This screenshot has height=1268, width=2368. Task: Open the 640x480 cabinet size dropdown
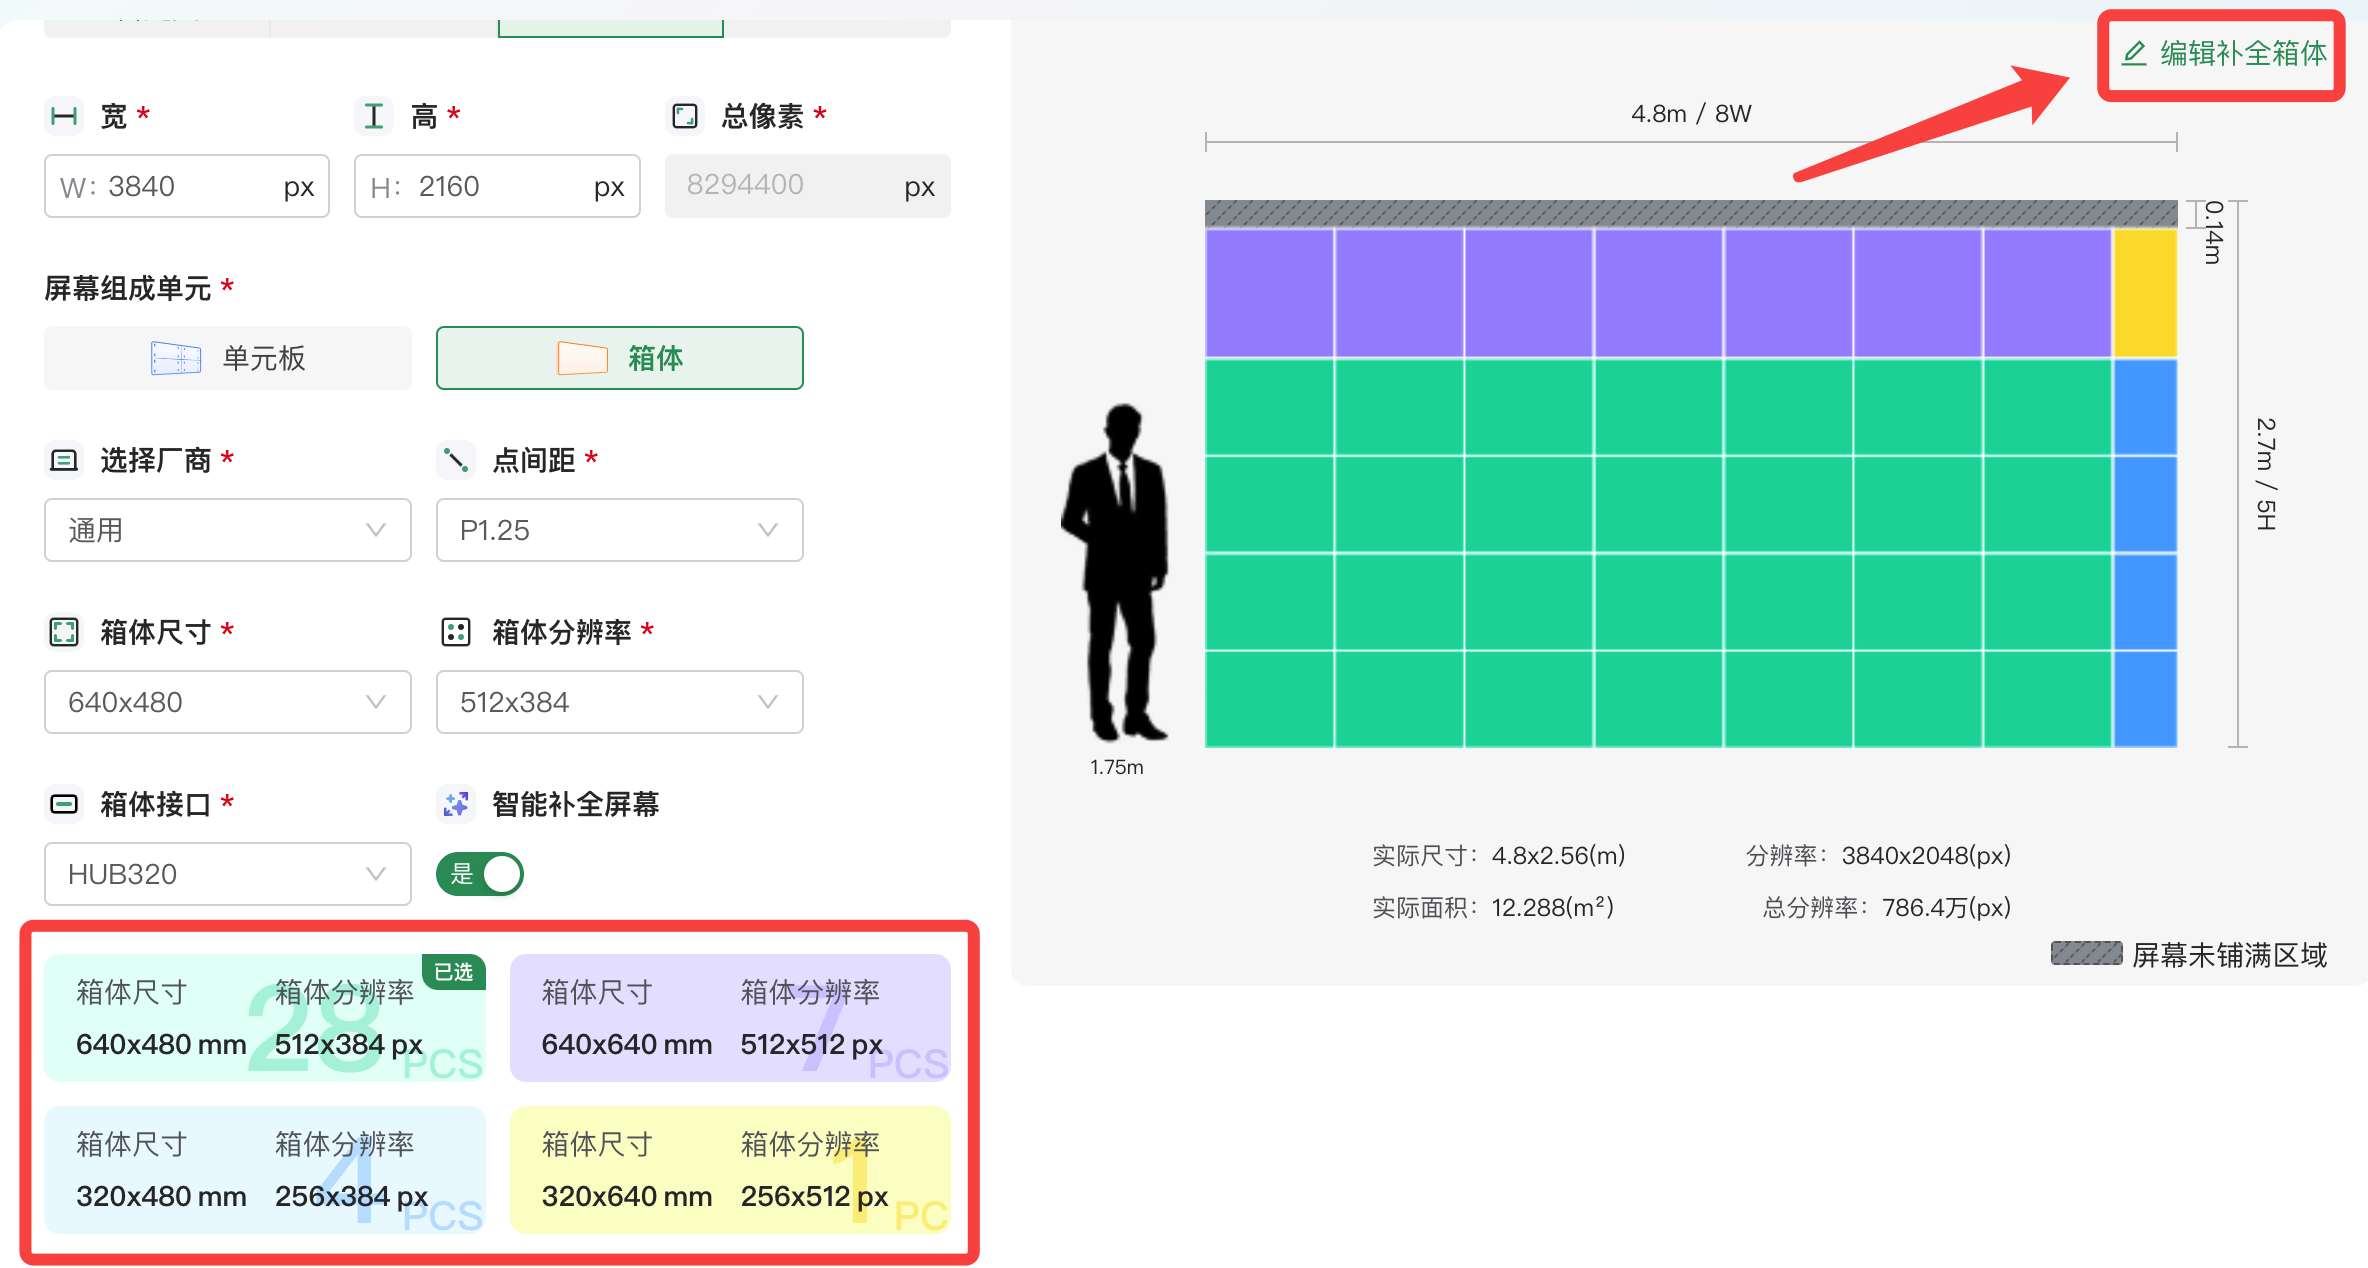pos(228,702)
